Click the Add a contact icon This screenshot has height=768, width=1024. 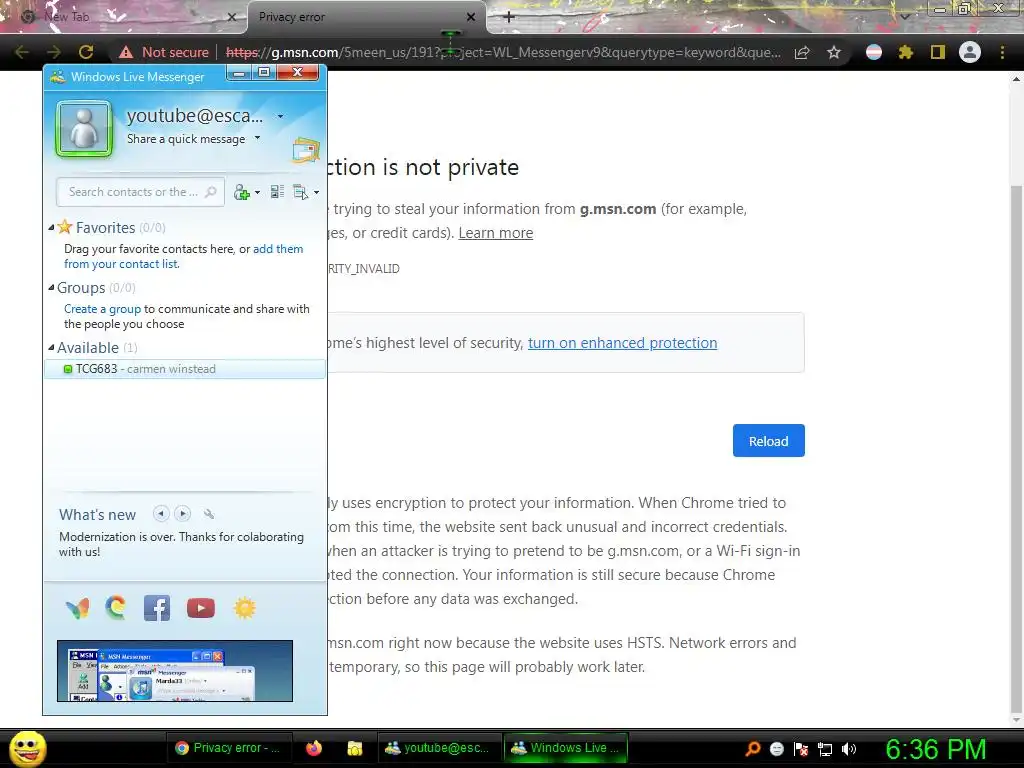pyautogui.click(x=242, y=192)
